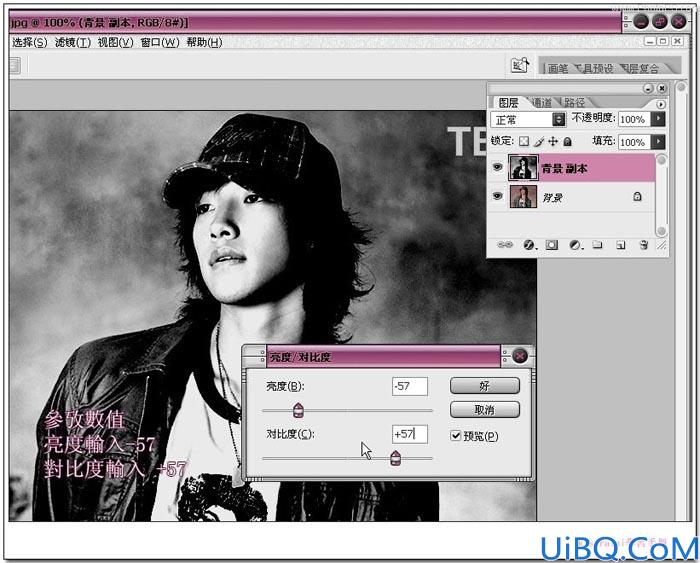Click the link layers icon in Layers panel
The height and width of the screenshot is (563, 700).
click(x=505, y=244)
